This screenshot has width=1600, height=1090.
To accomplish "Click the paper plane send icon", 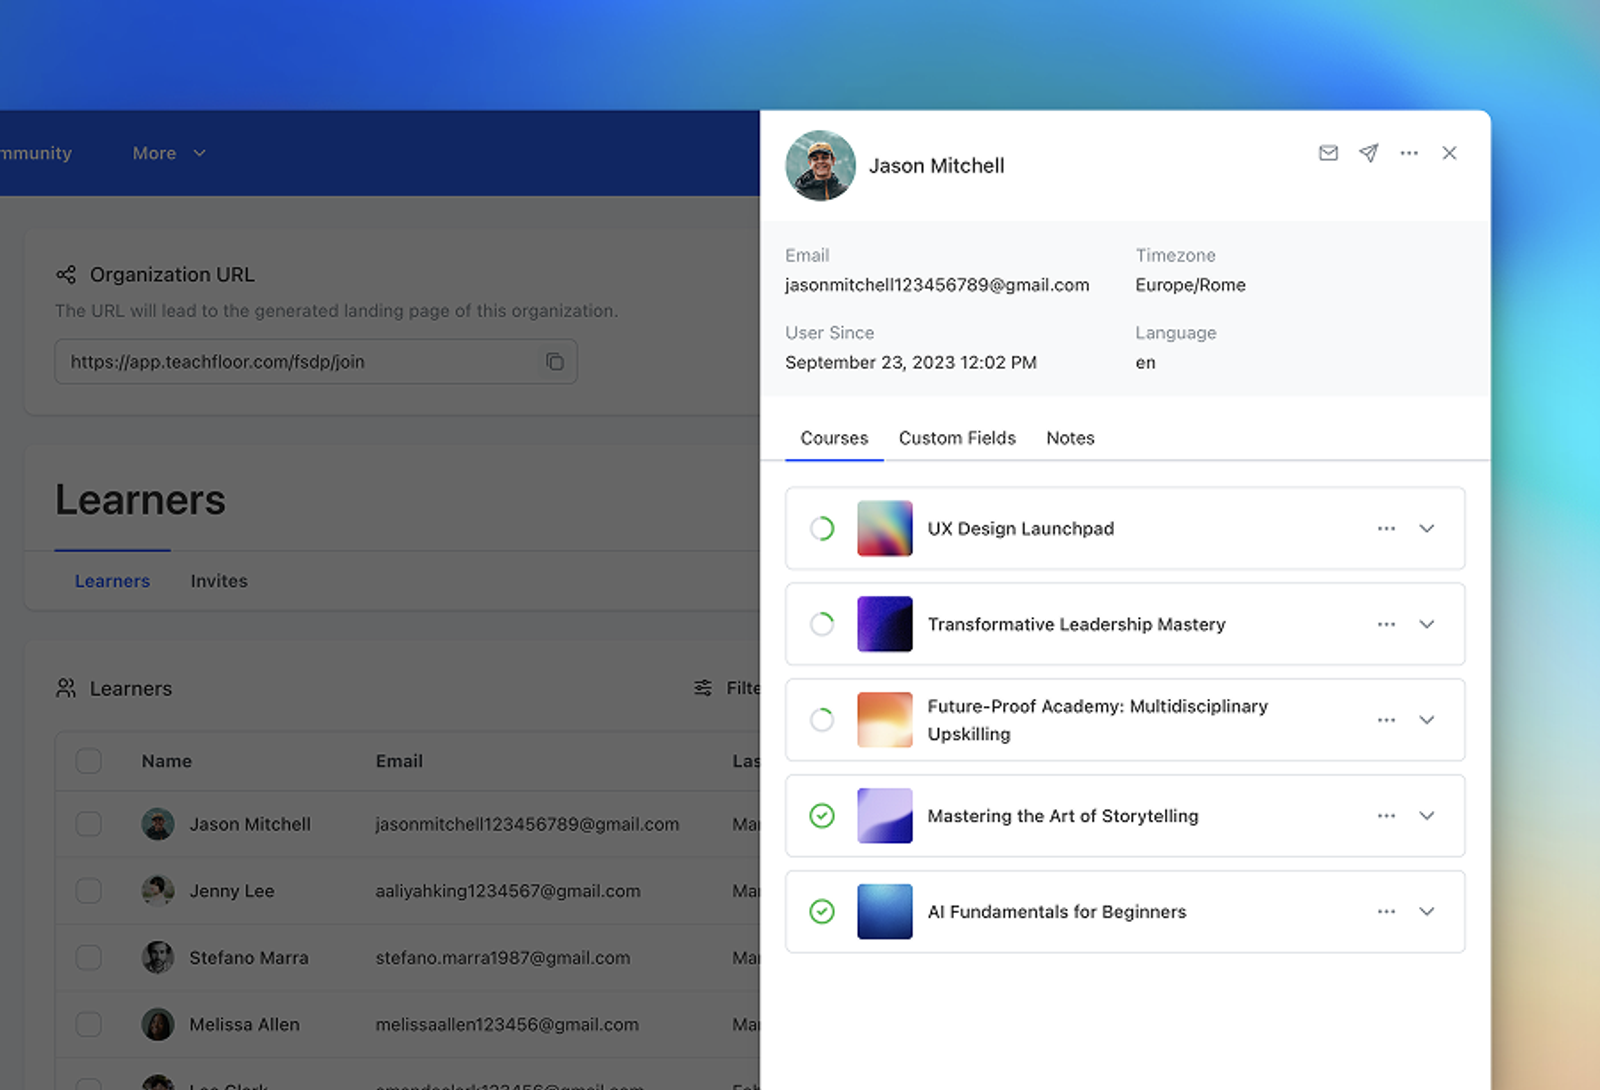I will click(1369, 153).
